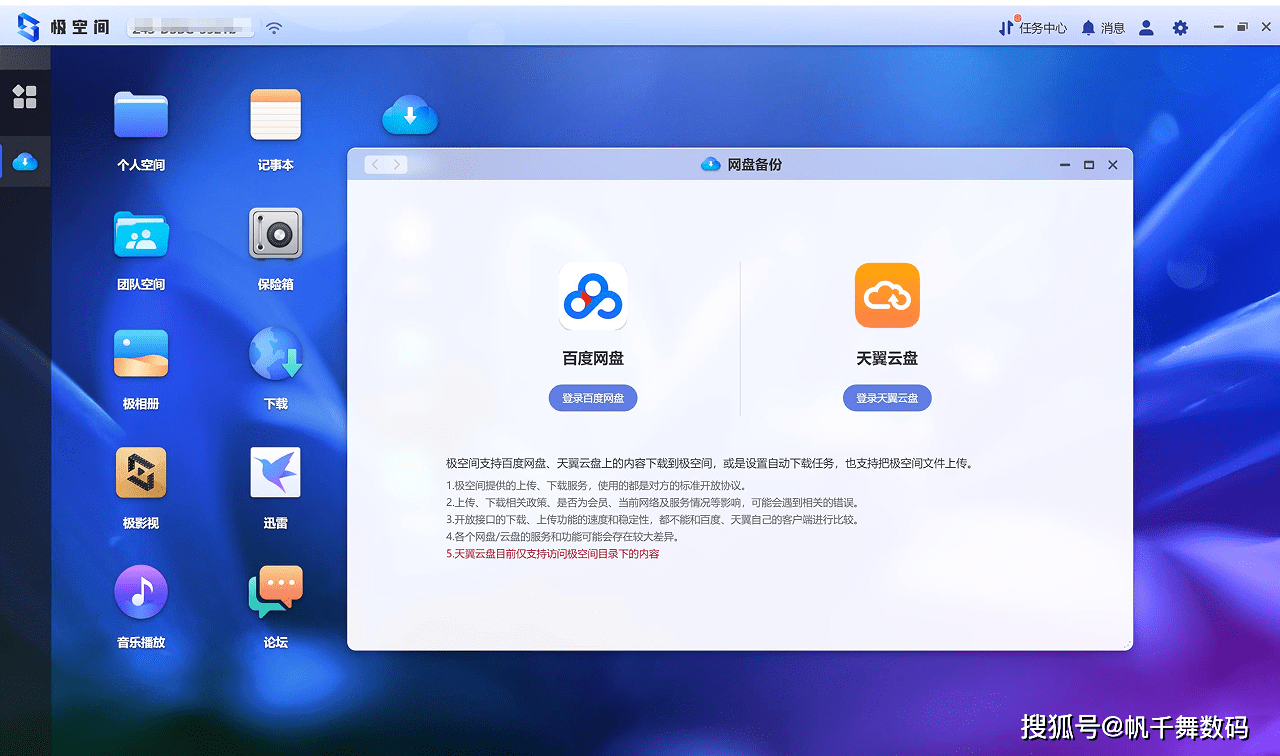This screenshot has height=756, width=1280.
Task: Launch the 极影视 video app
Action: [141, 473]
